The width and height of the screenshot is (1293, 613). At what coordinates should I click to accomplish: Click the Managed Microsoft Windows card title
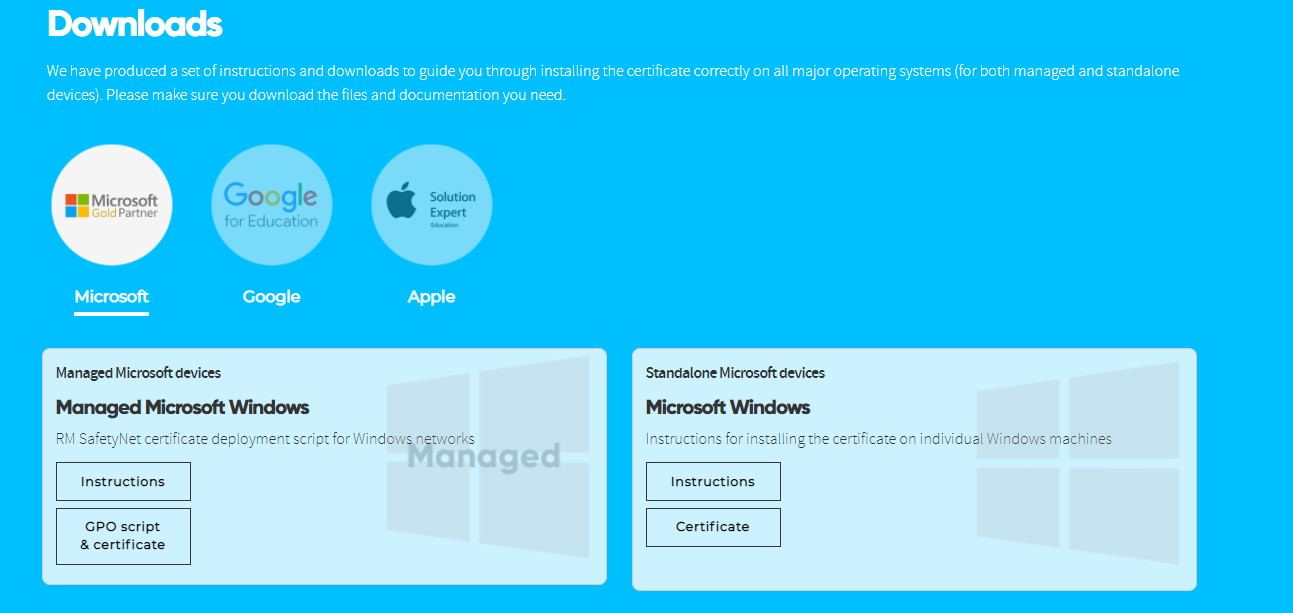182,407
